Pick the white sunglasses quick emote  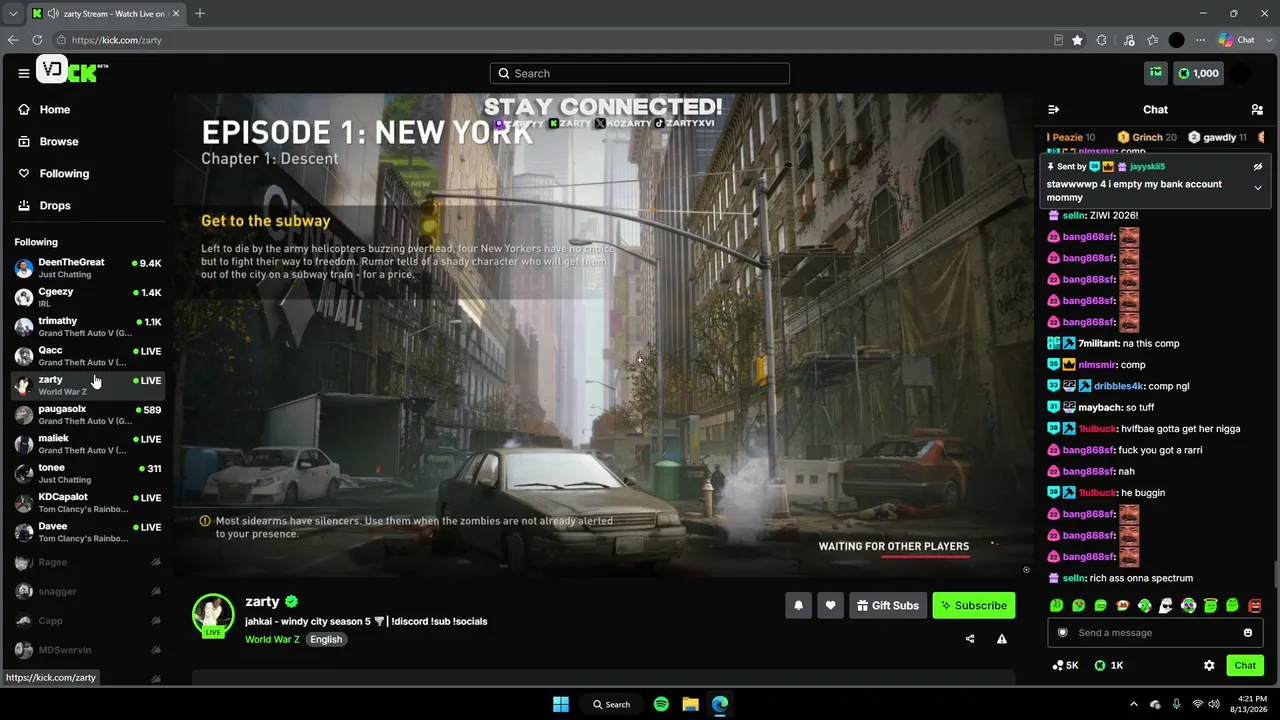click(x=1166, y=605)
